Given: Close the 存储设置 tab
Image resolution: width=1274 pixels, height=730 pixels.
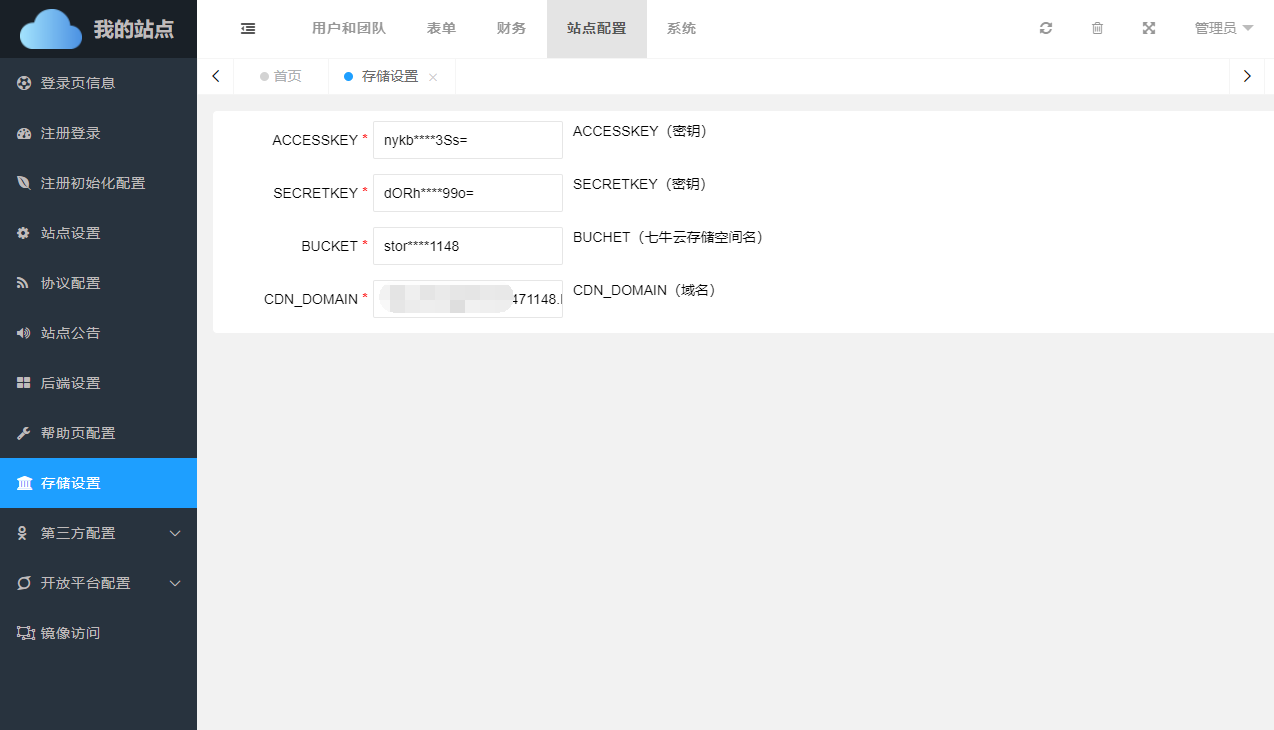Looking at the screenshot, I should click(433, 78).
